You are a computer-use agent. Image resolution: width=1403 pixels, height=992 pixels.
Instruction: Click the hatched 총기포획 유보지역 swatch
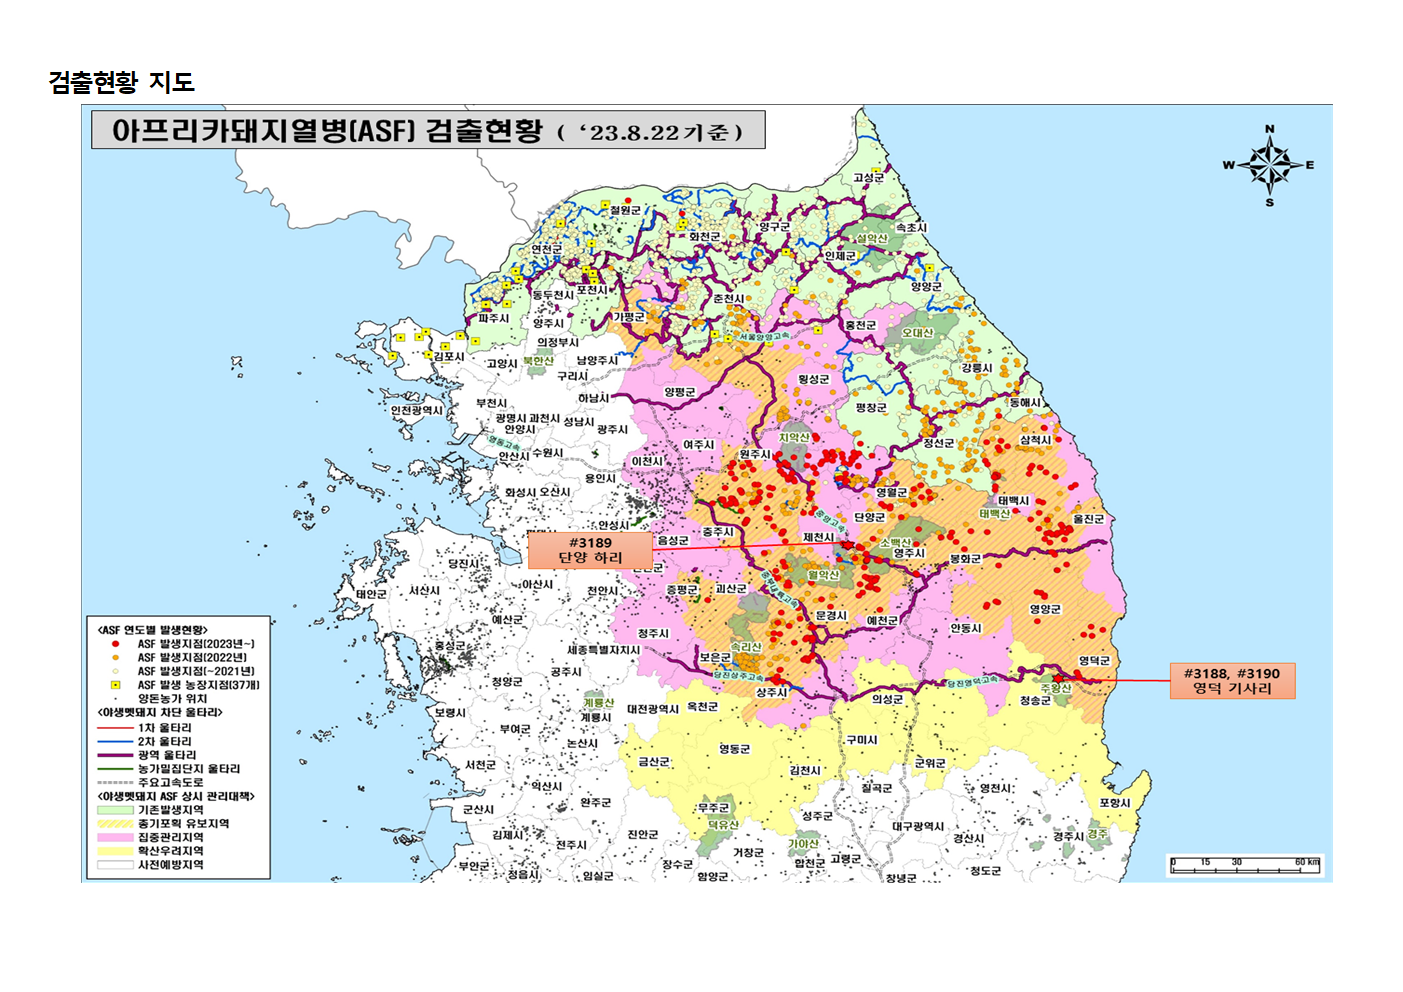tap(115, 824)
